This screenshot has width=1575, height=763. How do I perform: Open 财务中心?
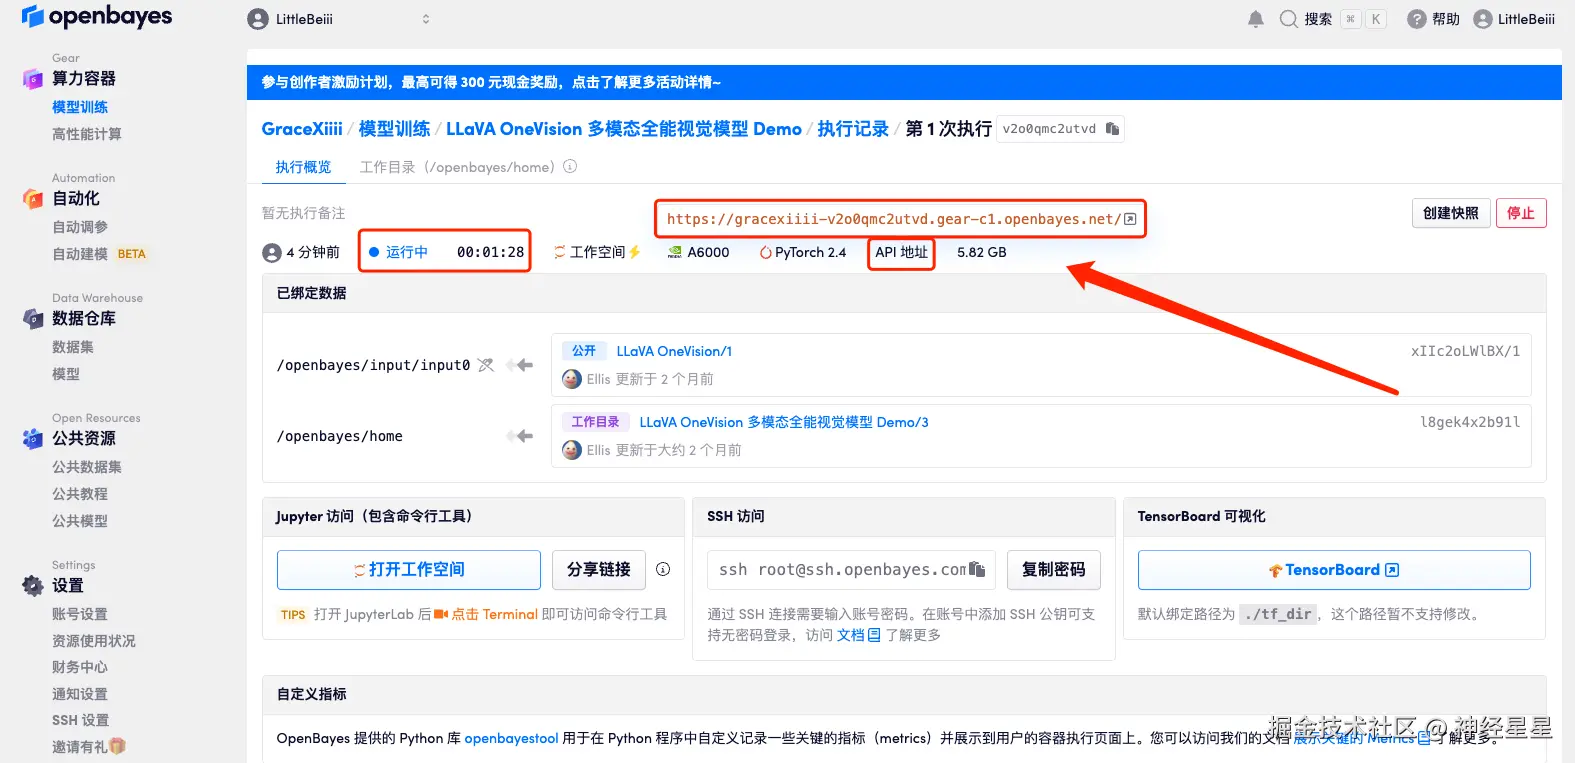80,667
